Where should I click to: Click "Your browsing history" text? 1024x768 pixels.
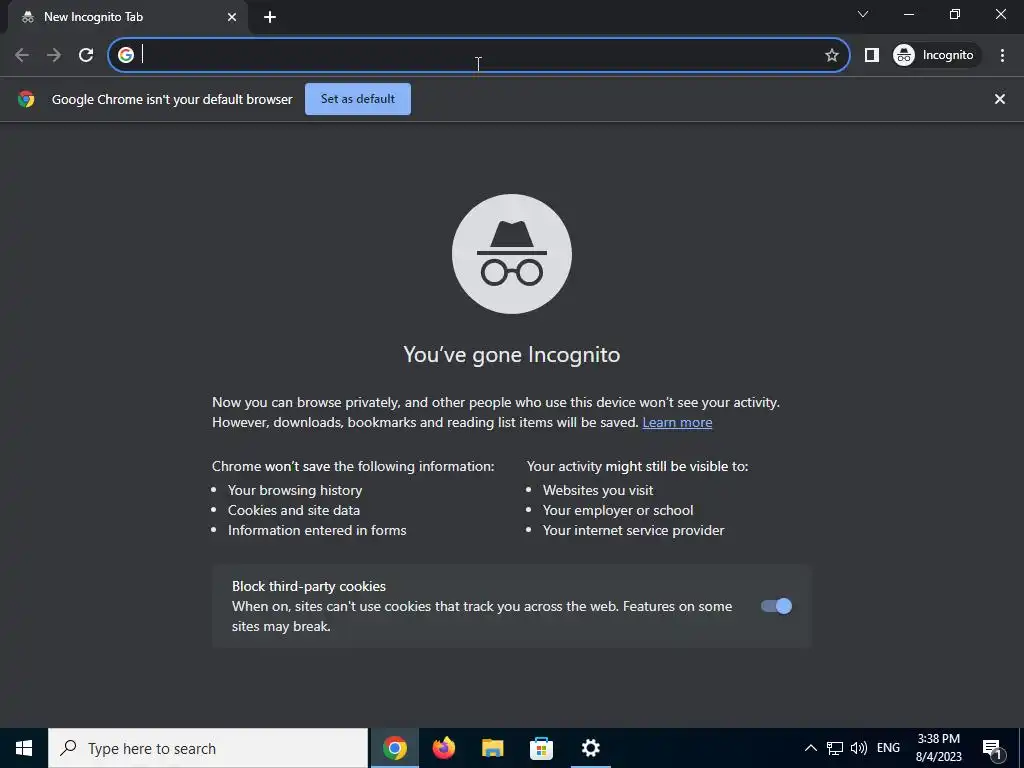click(295, 490)
